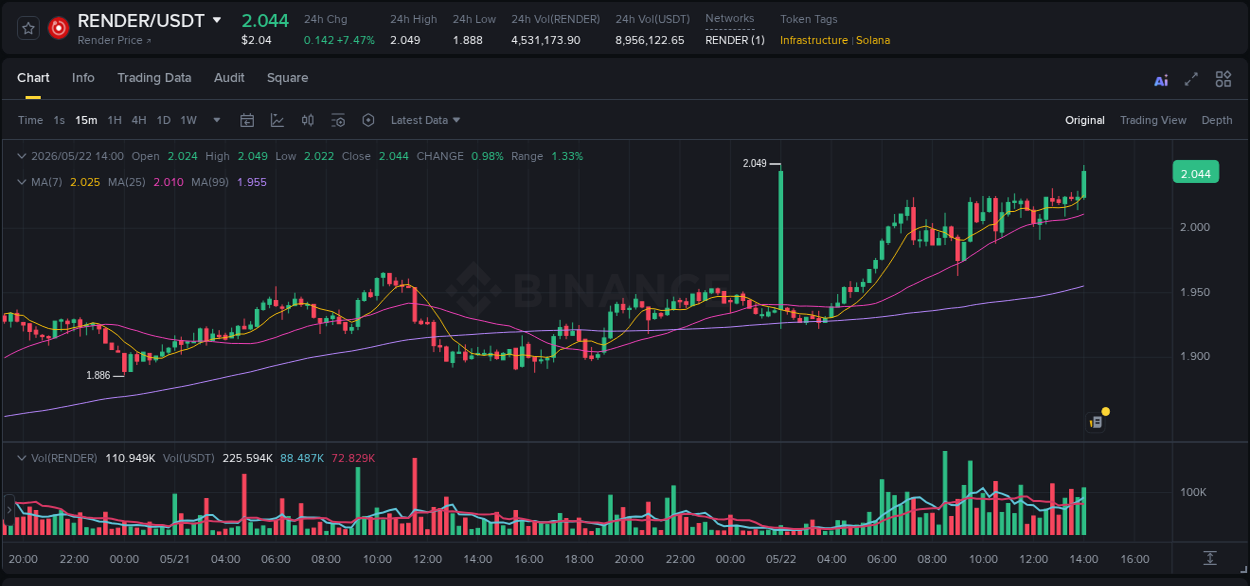Switch to the Chart tab
The height and width of the screenshot is (586, 1250).
33,78
